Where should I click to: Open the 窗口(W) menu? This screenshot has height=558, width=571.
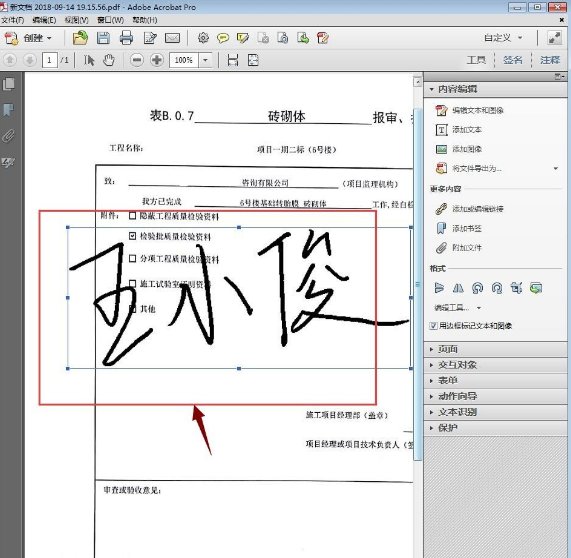[110, 20]
